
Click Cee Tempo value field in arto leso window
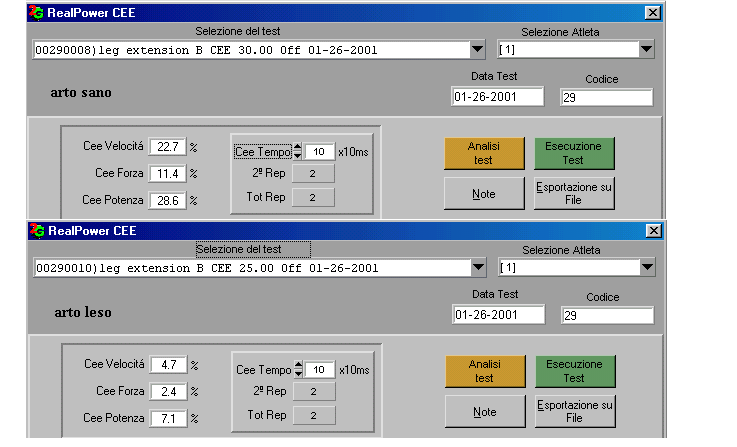[321, 369]
